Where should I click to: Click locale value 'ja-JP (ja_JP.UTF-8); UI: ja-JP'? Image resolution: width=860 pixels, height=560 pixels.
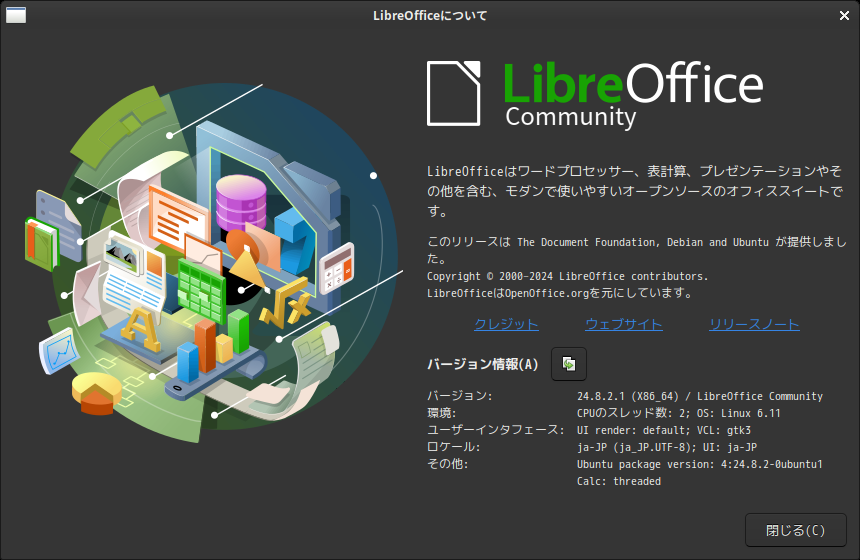click(x=667, y=447)
